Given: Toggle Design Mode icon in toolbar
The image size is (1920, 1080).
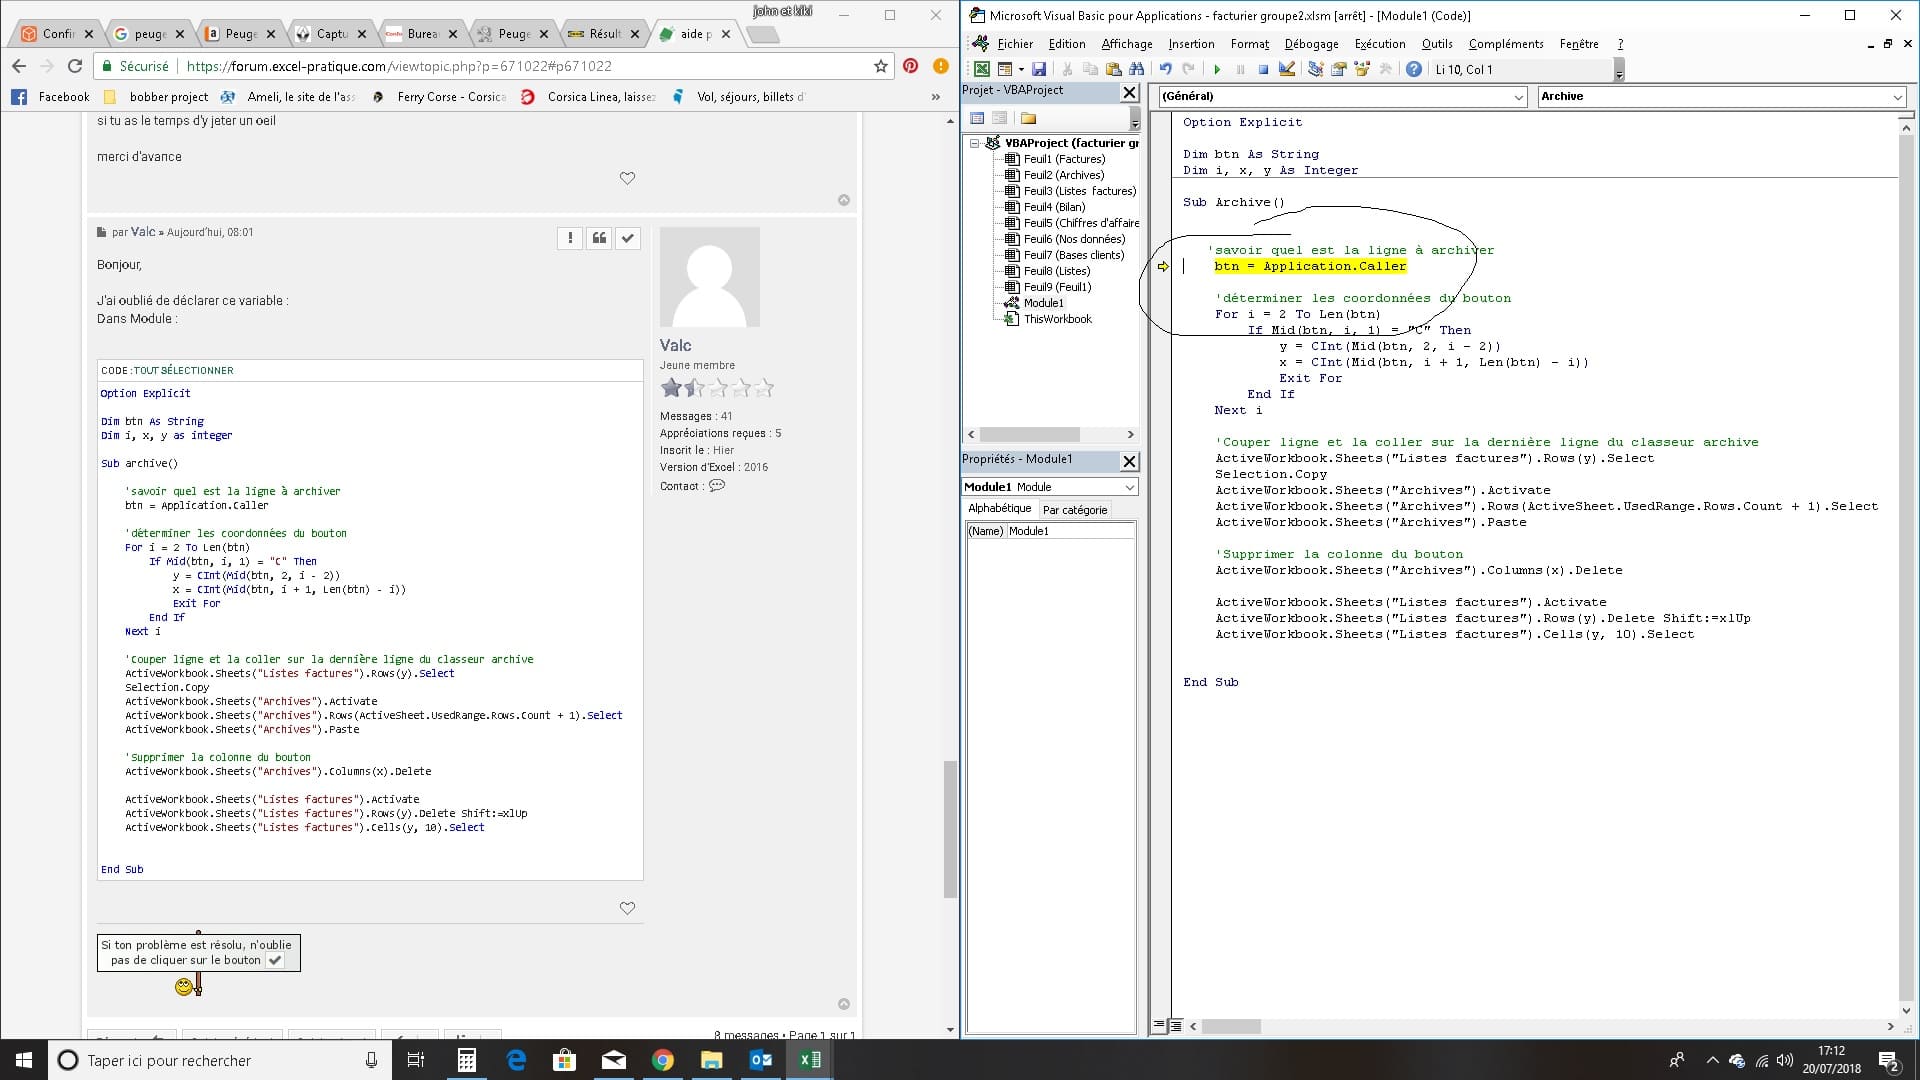Looking at the screenshot, I should 1287,69.
